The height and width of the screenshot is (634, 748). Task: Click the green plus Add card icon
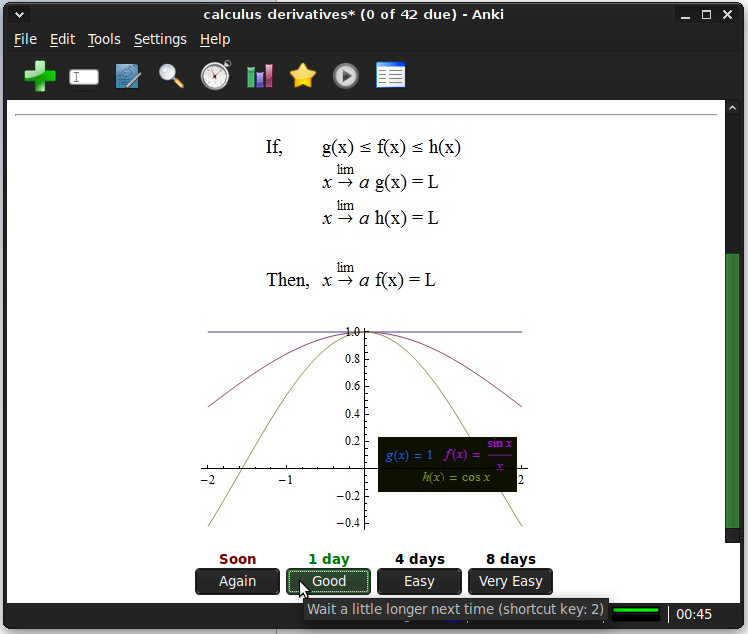tap(40, 76)
